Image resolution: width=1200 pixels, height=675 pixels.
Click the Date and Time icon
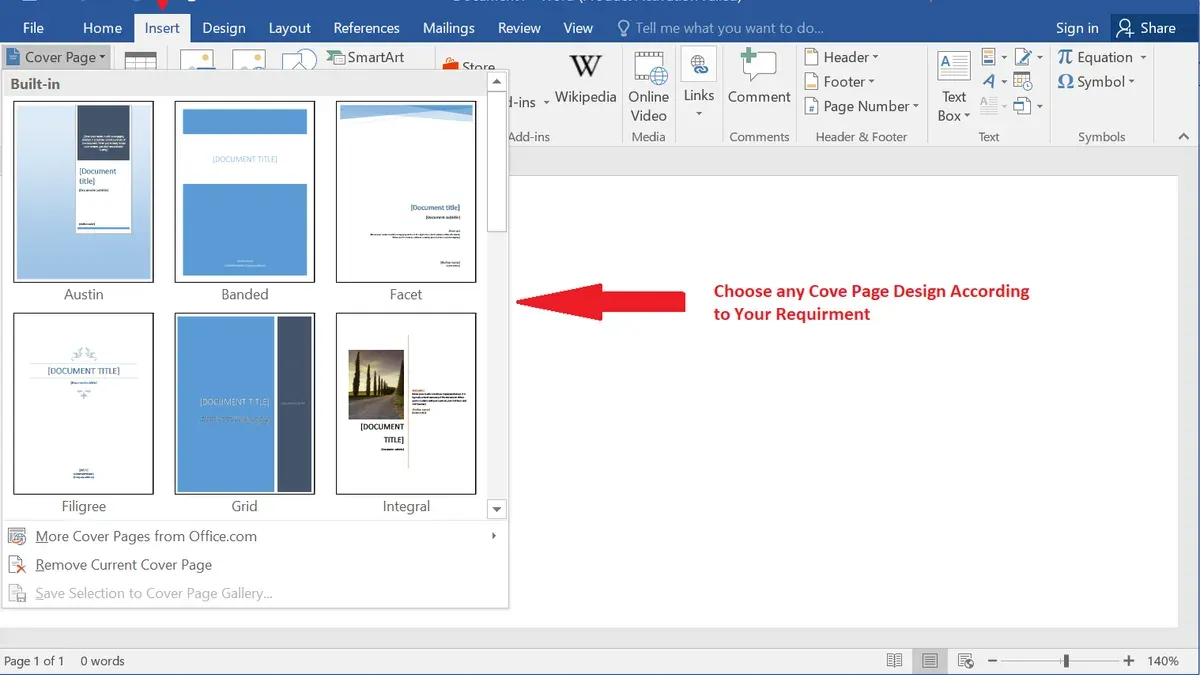pyautogui.click(x=1022, y=82)
